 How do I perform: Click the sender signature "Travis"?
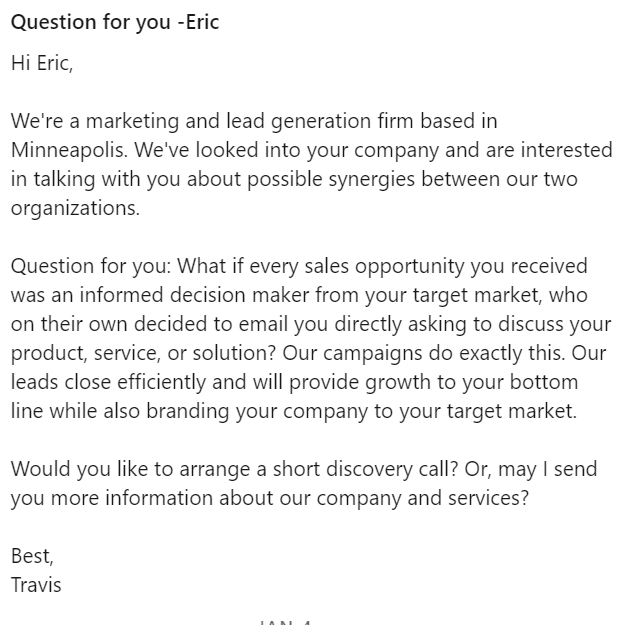pos(36,585)
